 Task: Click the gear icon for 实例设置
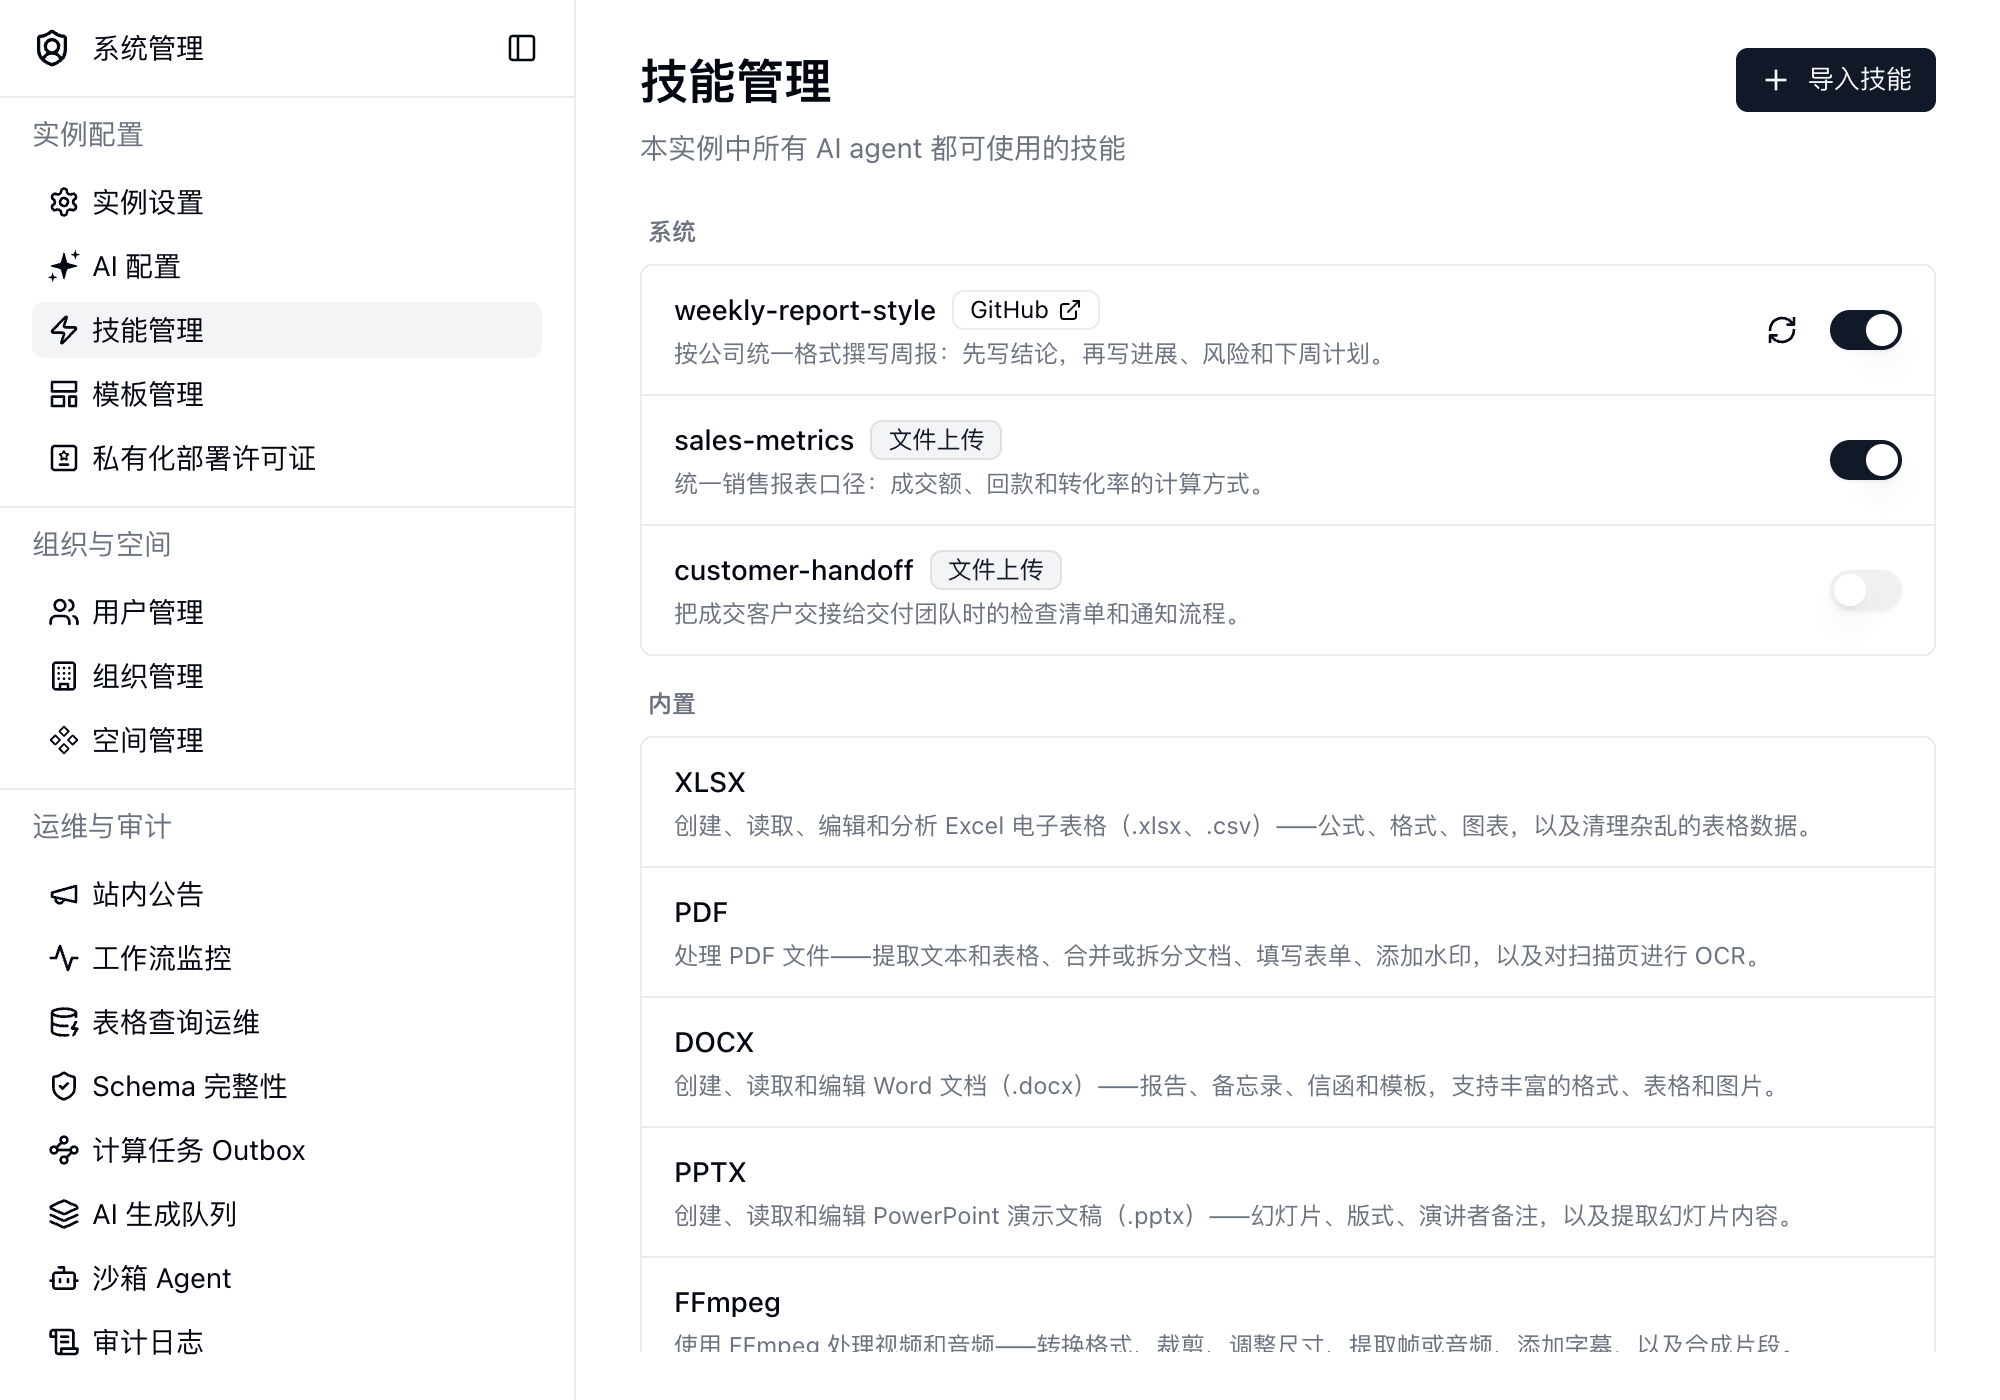click(64, 202)
